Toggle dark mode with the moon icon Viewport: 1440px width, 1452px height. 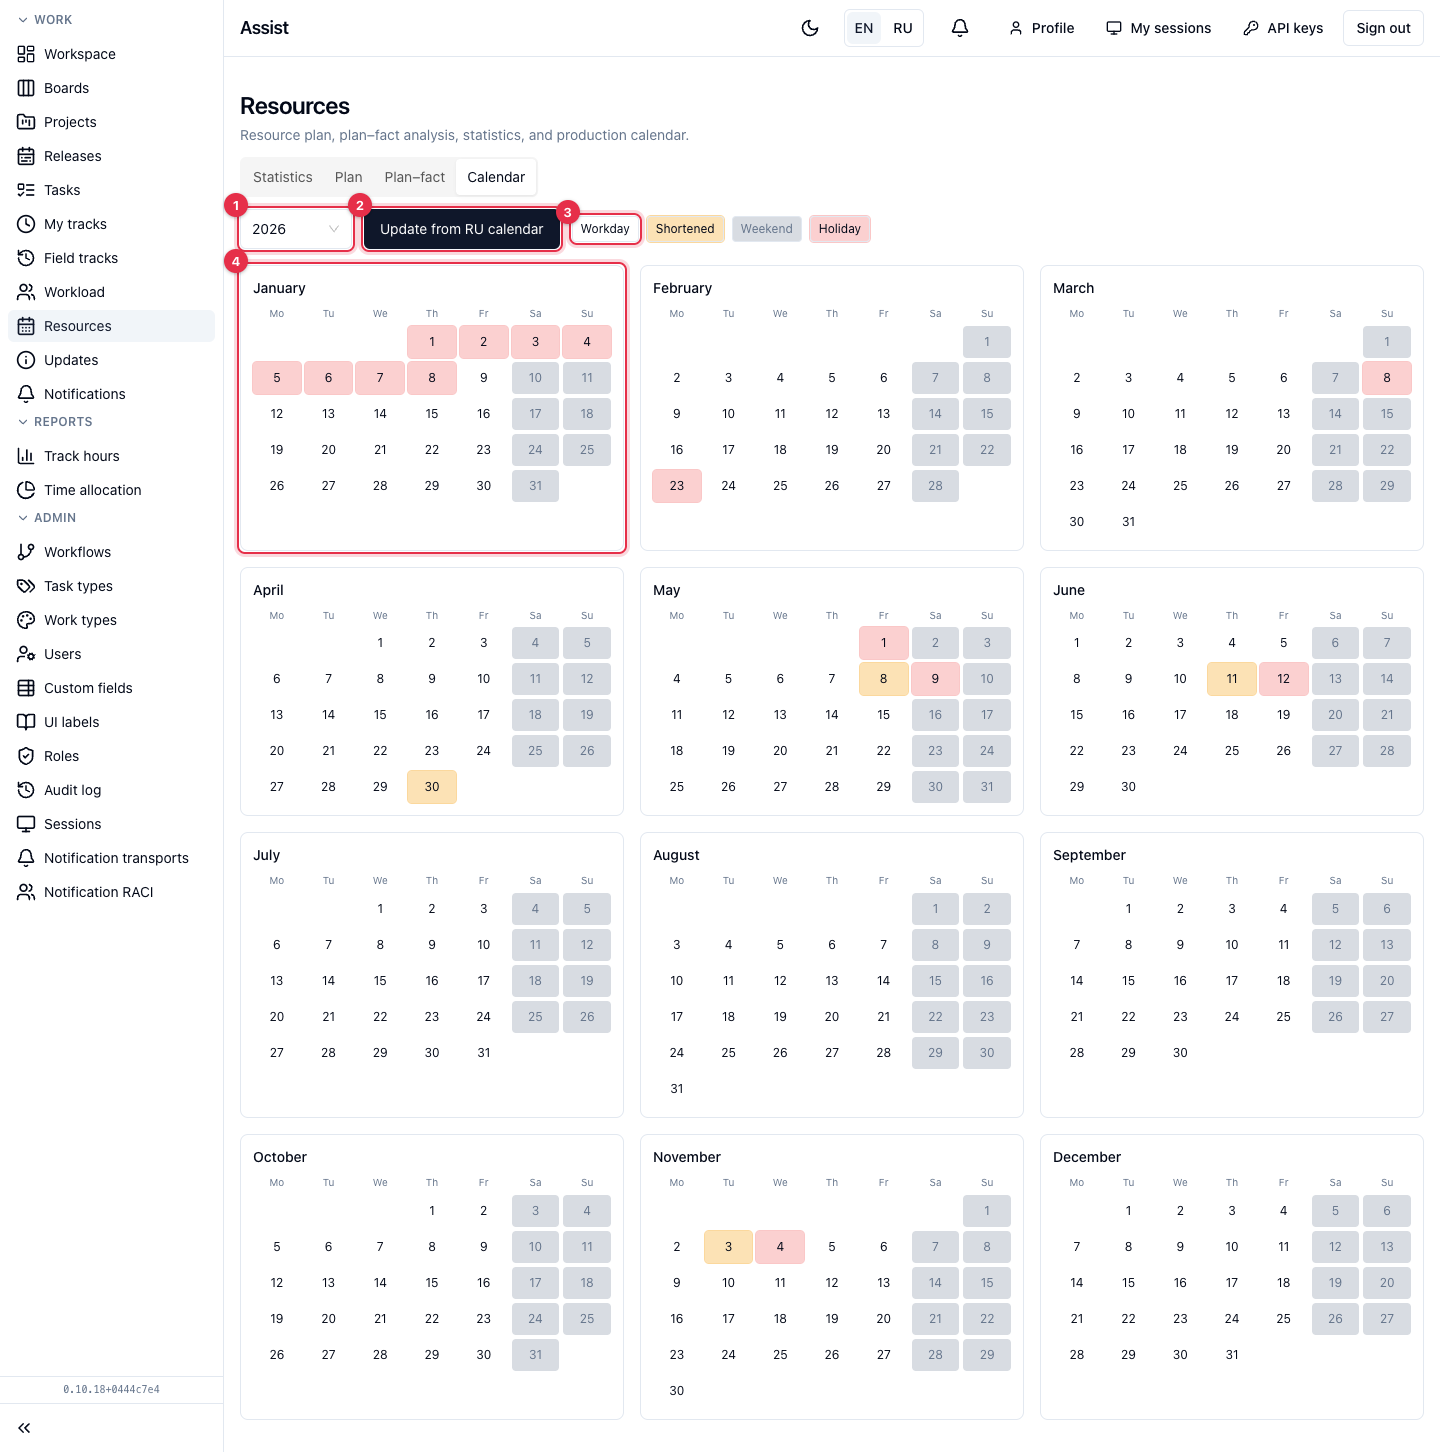tap(810, 28)
